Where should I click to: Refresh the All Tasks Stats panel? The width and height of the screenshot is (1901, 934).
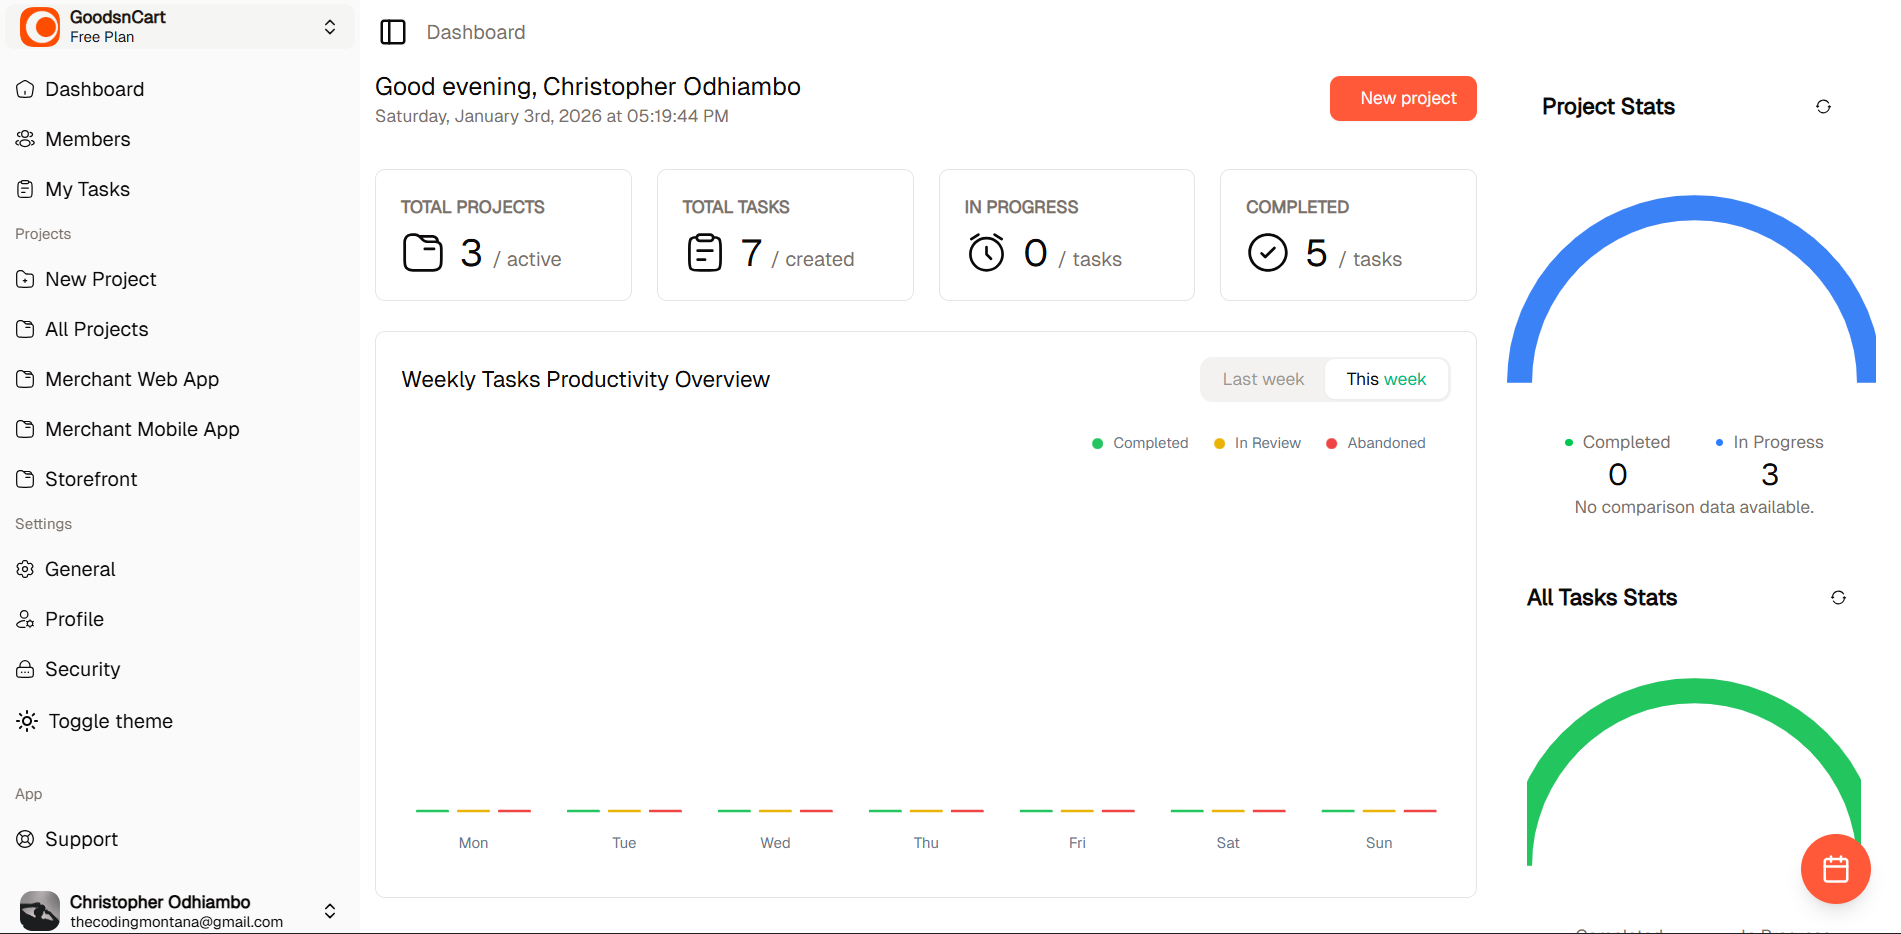point(1838,598)
